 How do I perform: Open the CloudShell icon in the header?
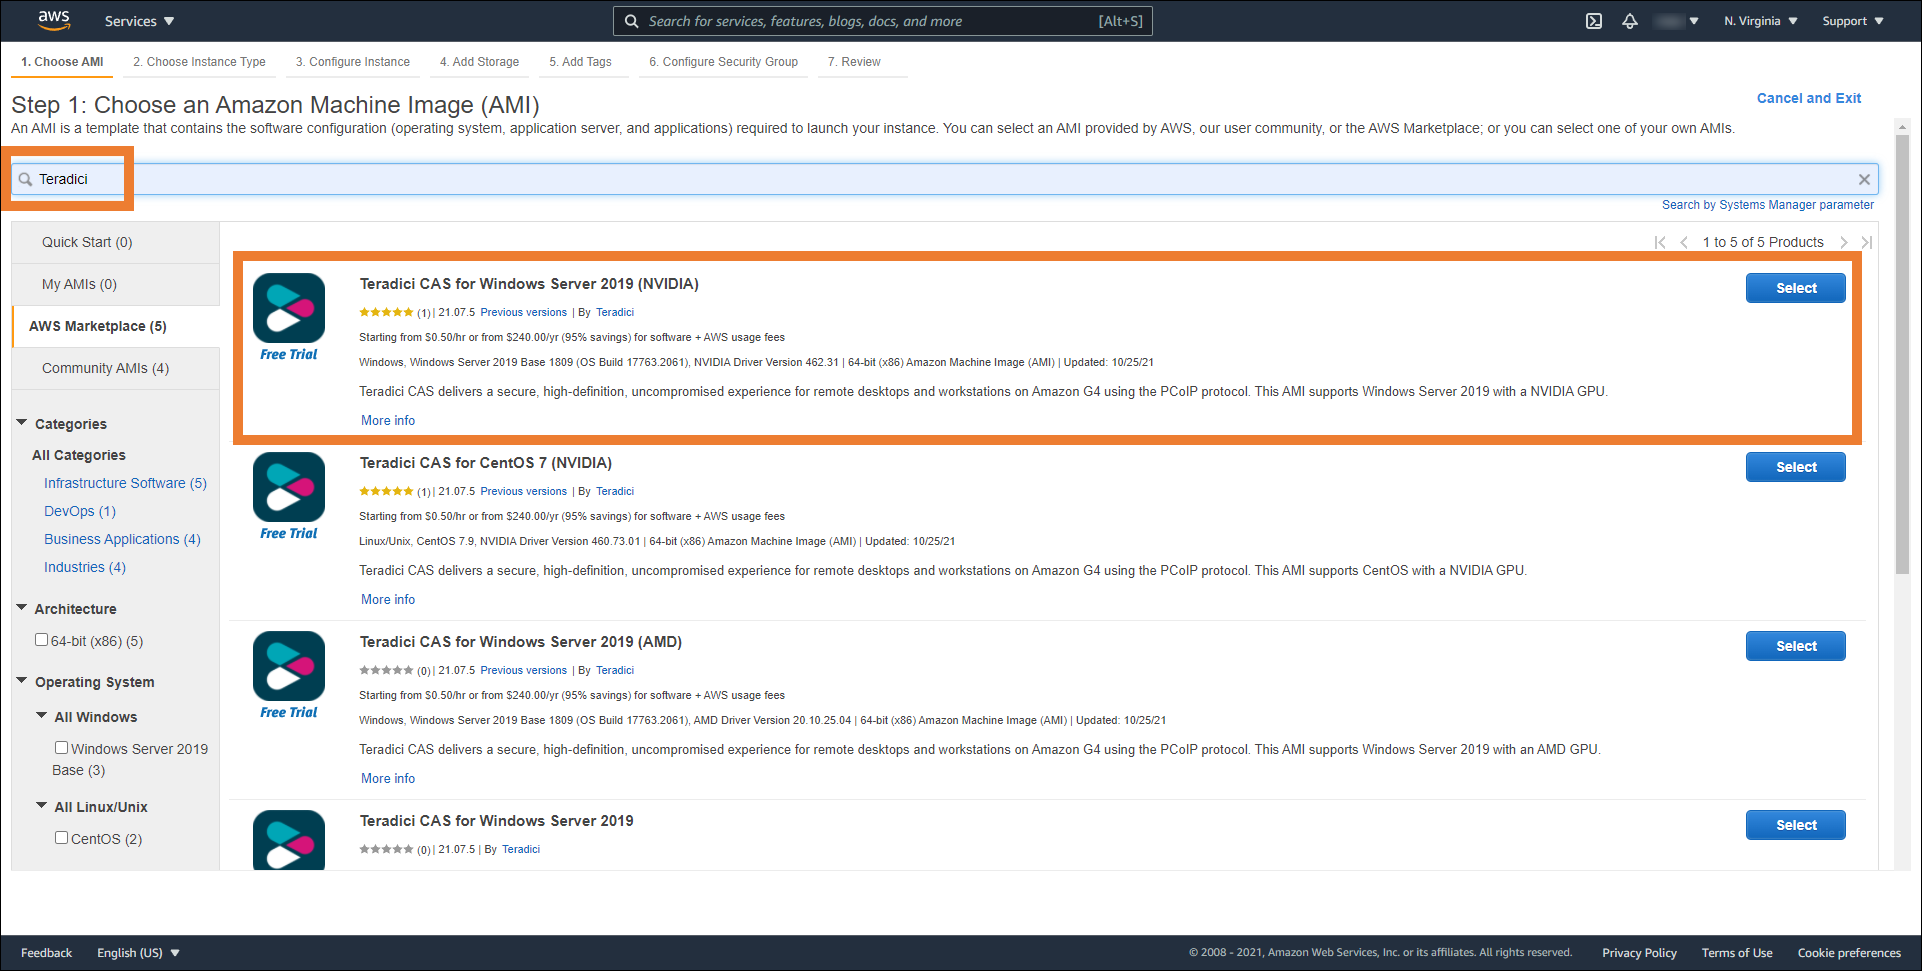pos(1594,21)
